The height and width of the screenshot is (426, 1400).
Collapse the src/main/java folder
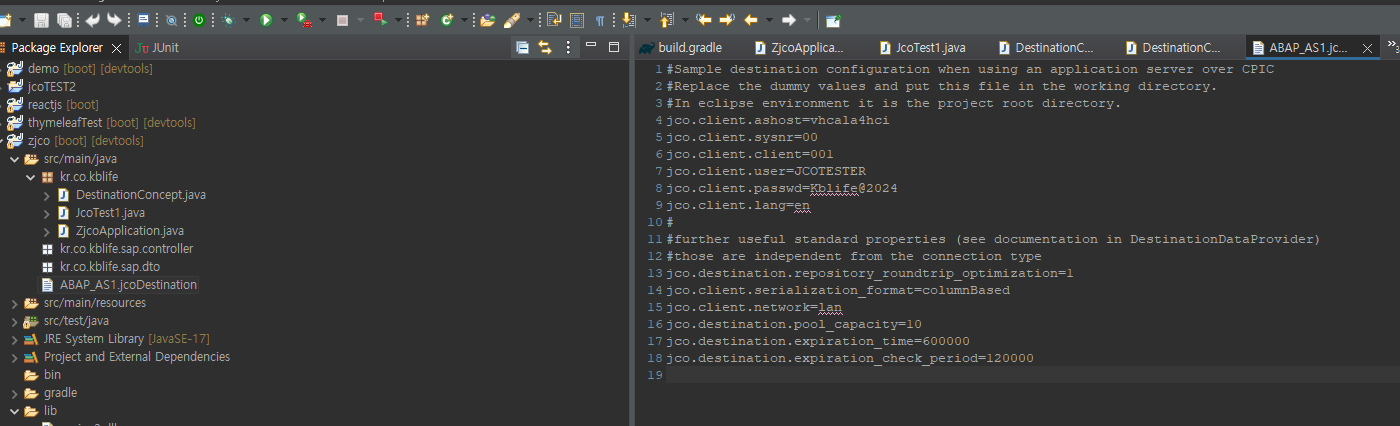(14, 159)
